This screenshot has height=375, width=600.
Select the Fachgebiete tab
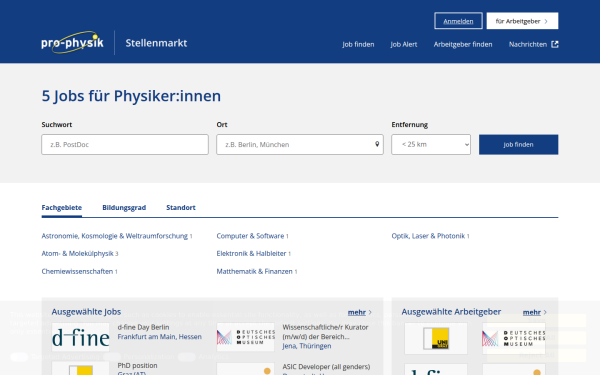click(62, 207)
